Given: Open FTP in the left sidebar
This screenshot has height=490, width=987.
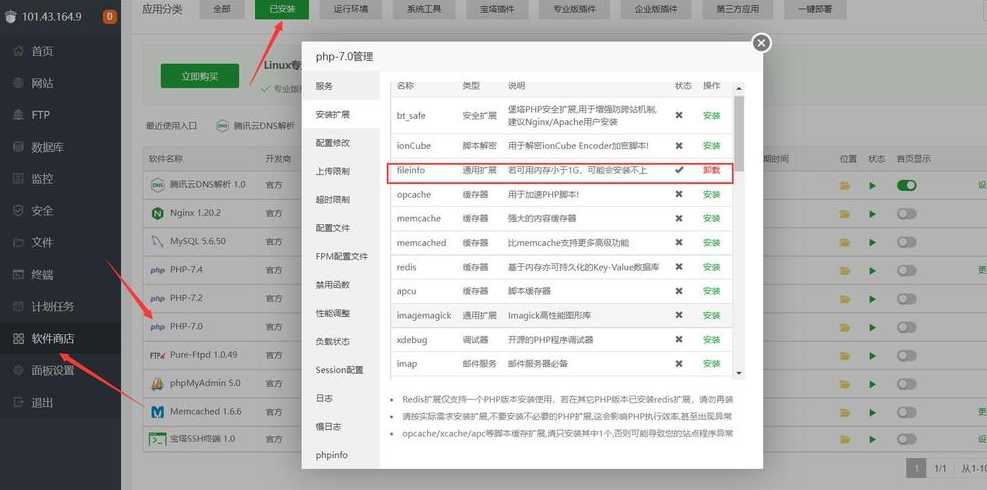Looking at the screenshot, I should (40, 115).
